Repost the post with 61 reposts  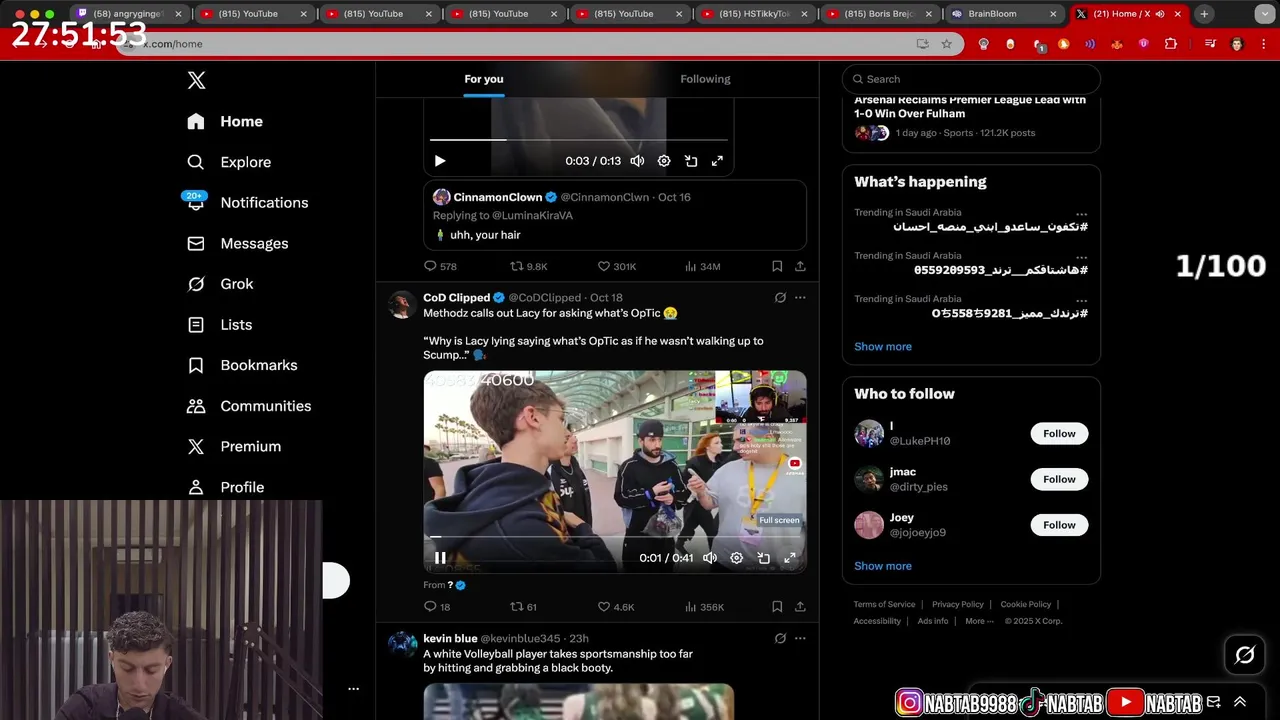pos(524,607)
